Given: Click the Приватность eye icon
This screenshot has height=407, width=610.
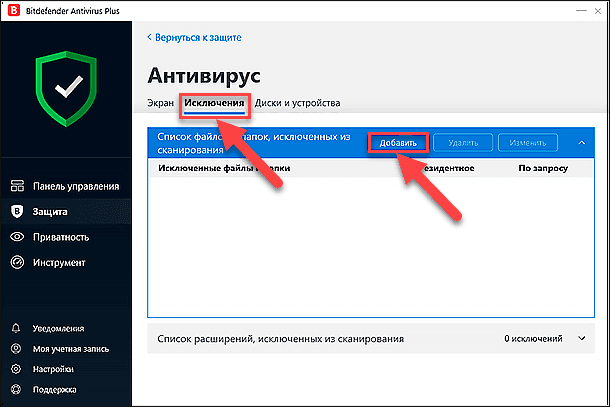Looking at the screenshot, I should point(17,237).
